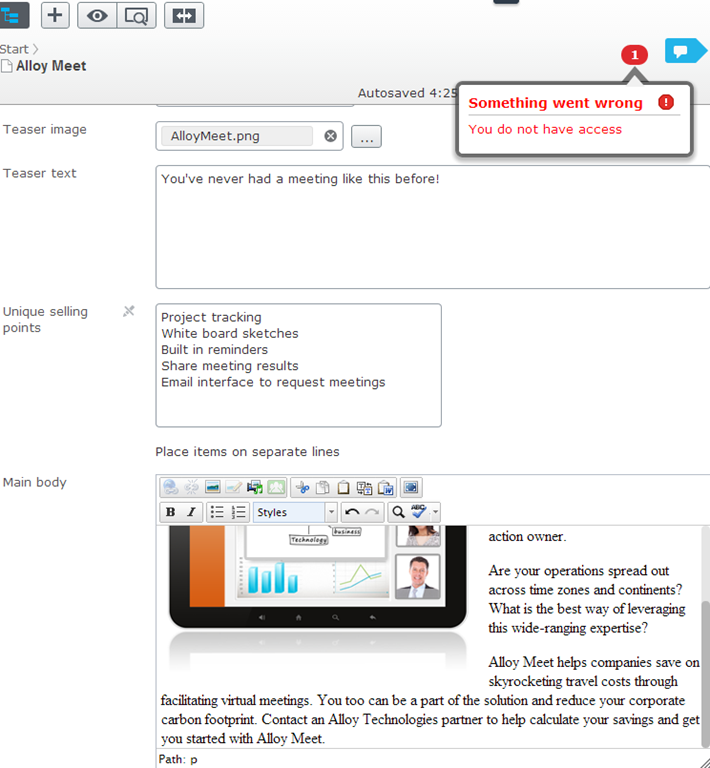Toggle fullscreen editor mode

(x=411, y=488)
